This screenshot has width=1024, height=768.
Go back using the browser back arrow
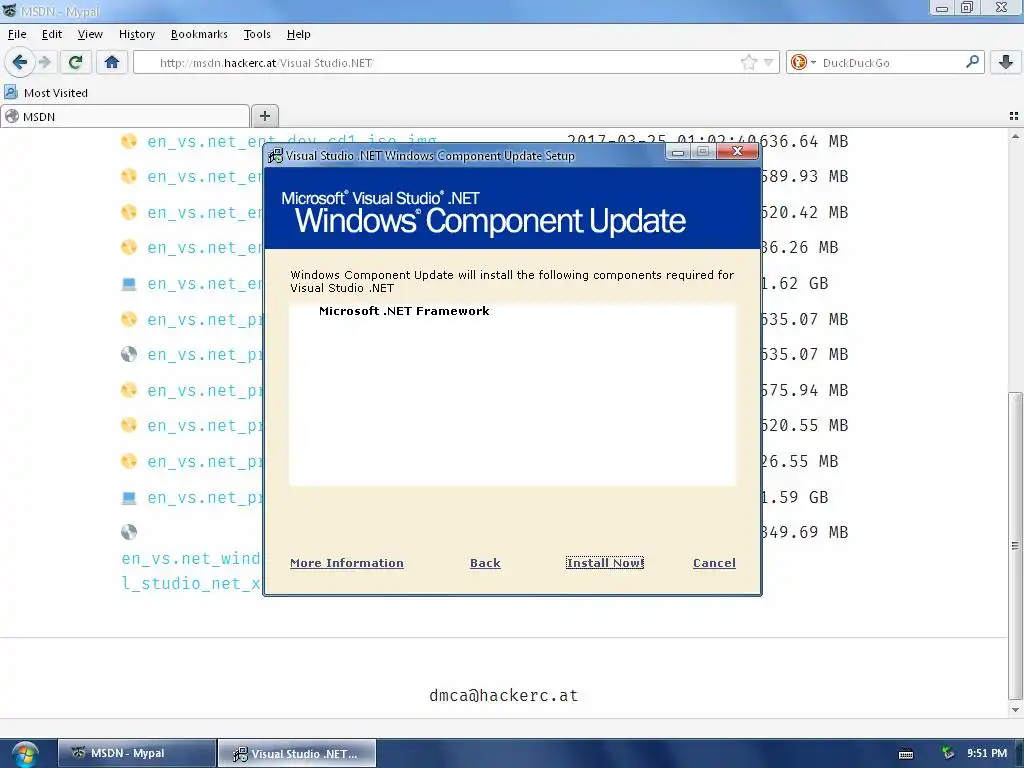[19, 62]
